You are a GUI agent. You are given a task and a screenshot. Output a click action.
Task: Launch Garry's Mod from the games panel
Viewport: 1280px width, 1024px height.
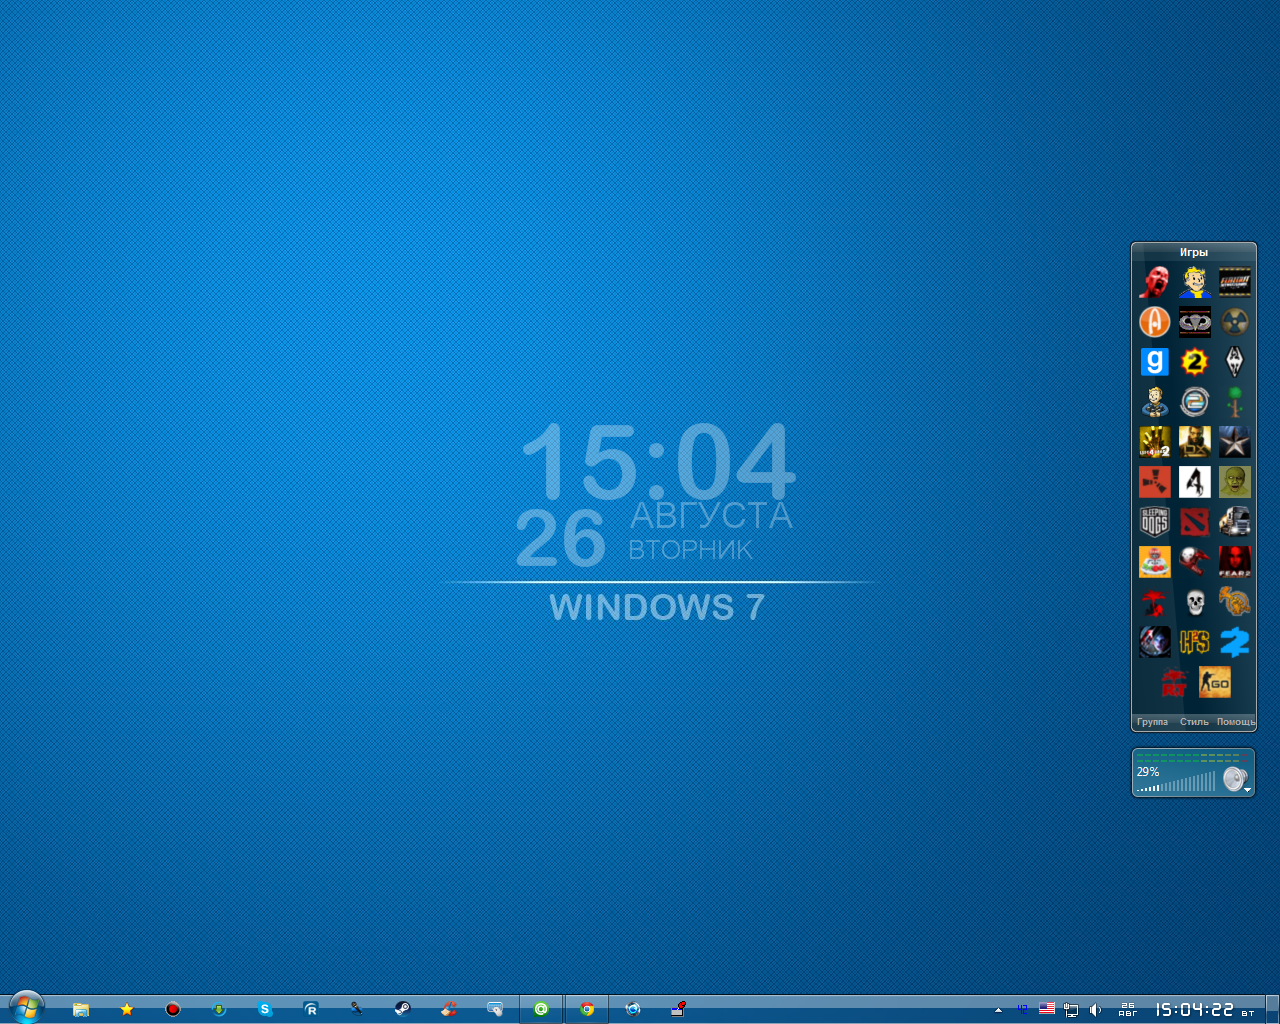click(x=1154, y=362)
